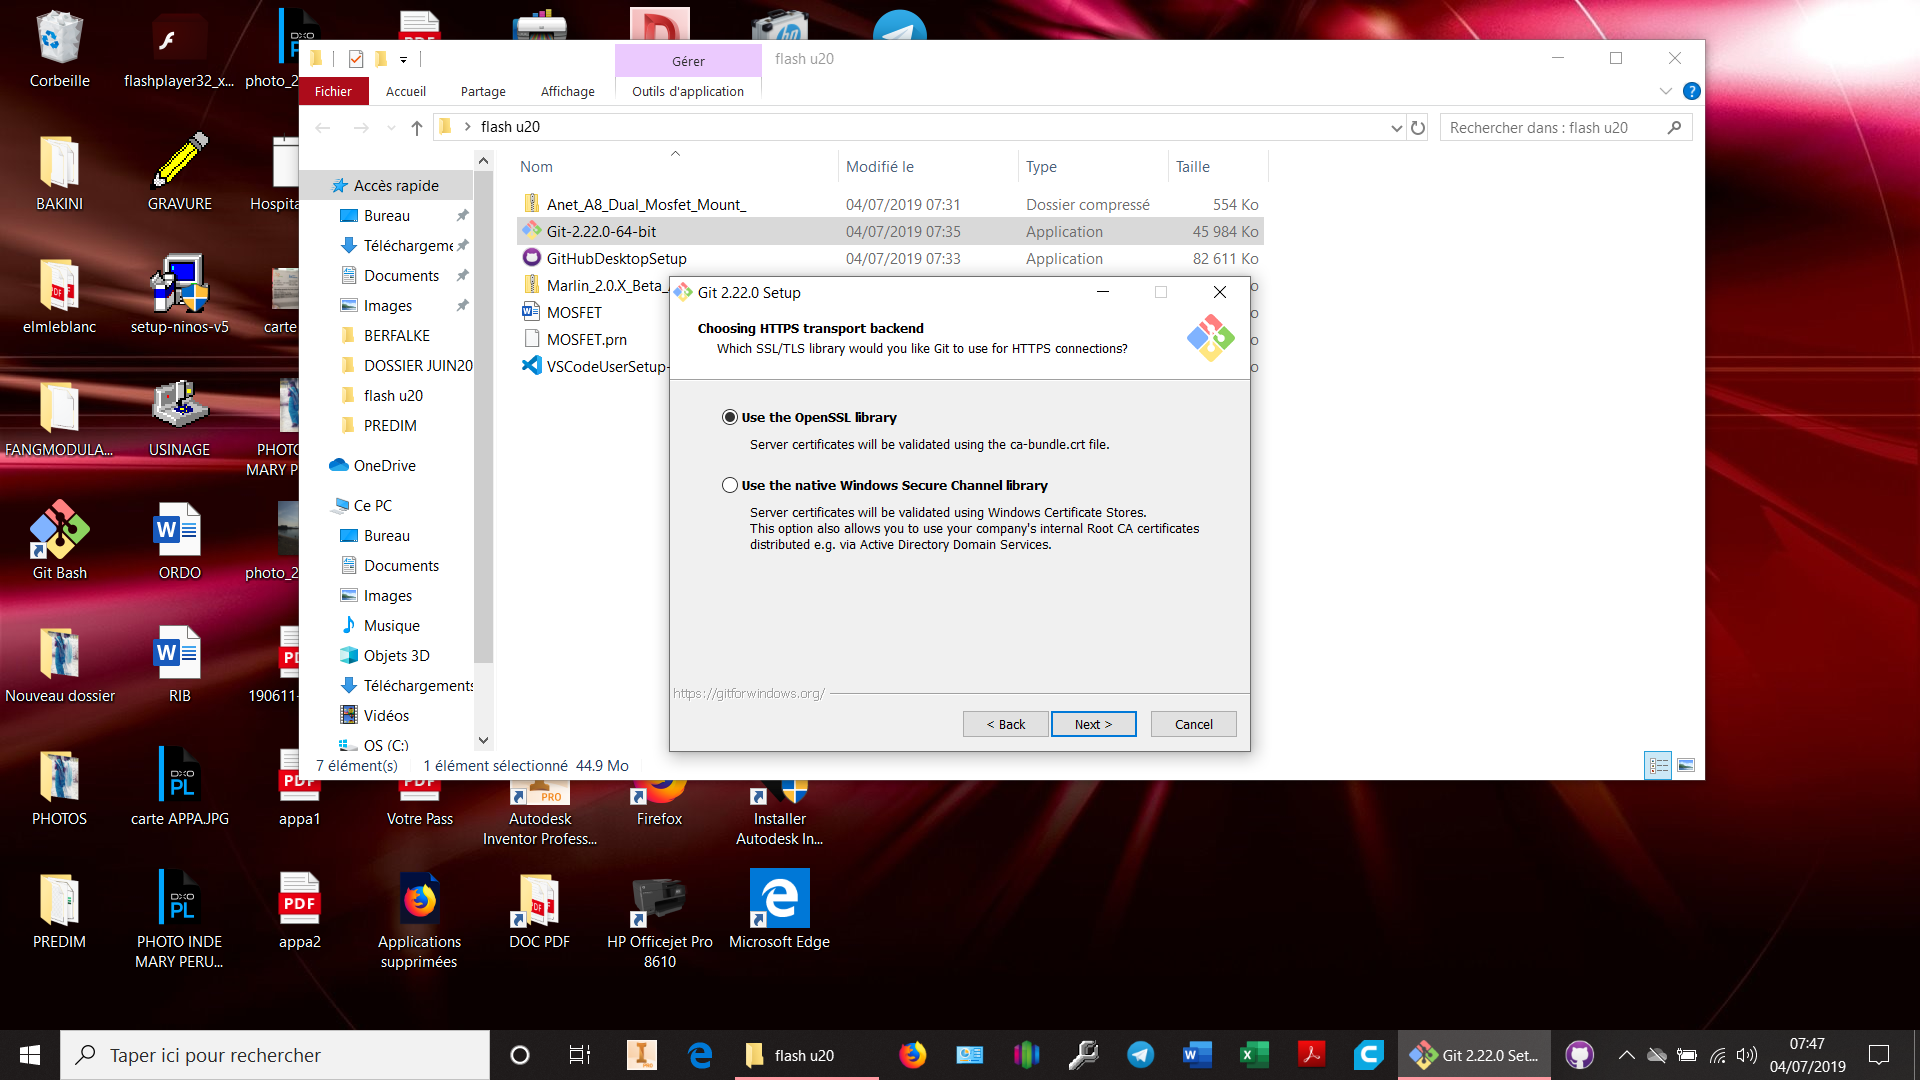This screenshot has width=1920, height=1080.
Task: Open the Affichage ribbon tab
Action: pos(568,91)
